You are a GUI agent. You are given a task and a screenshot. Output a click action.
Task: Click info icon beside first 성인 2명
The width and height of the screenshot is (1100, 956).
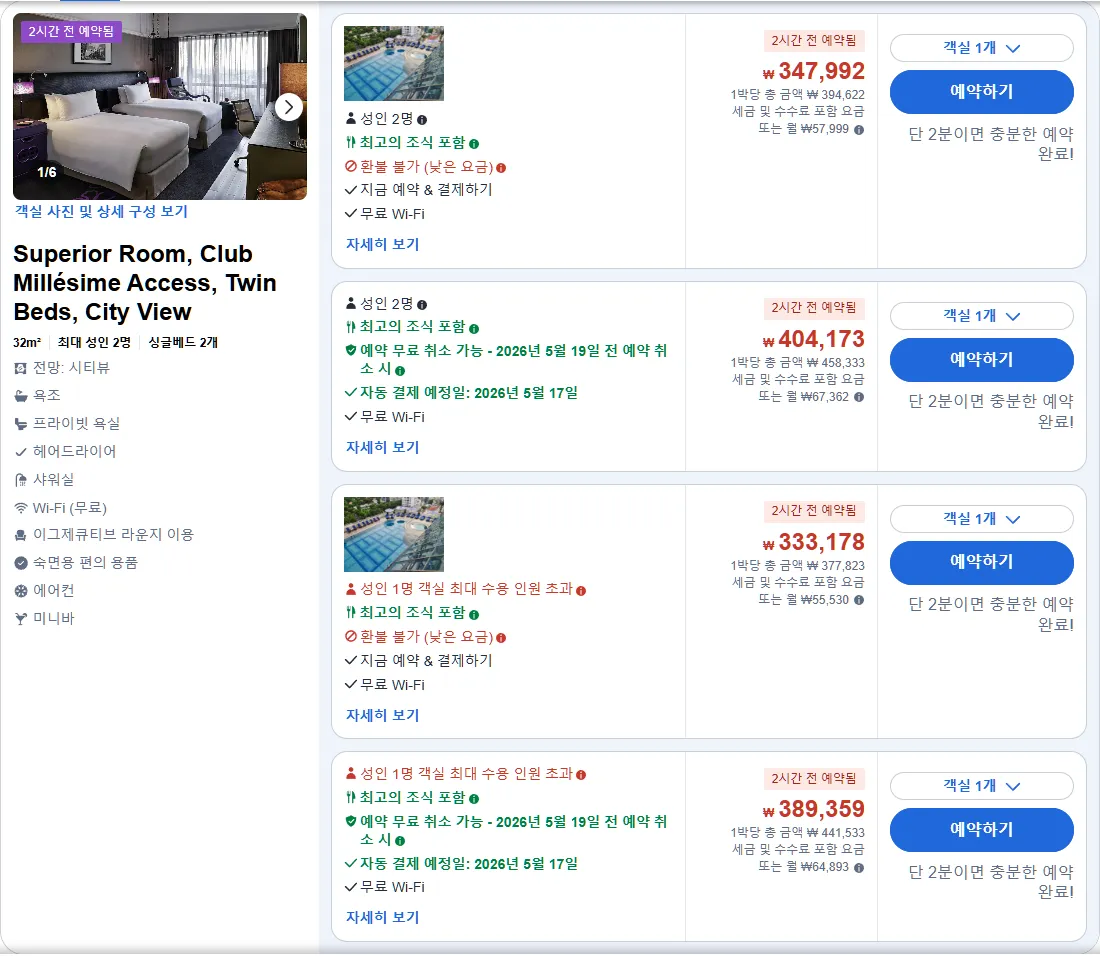click(x=422, y=120)
